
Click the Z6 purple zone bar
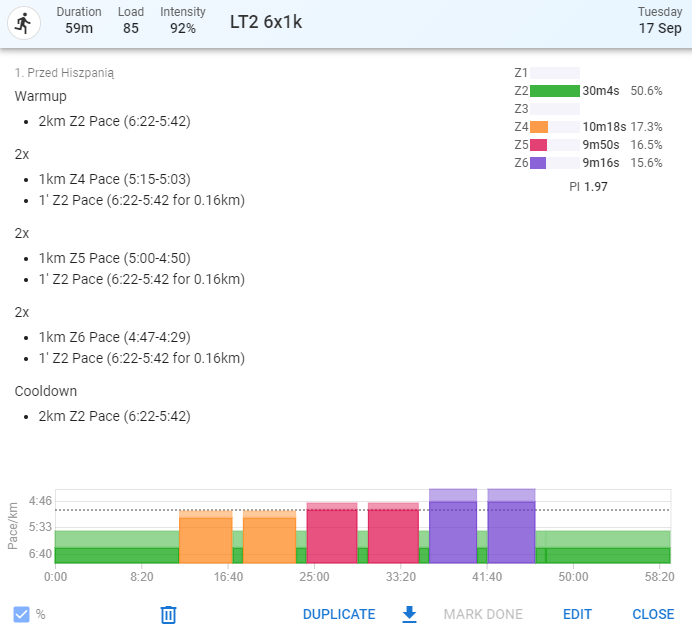click(538, 163)
